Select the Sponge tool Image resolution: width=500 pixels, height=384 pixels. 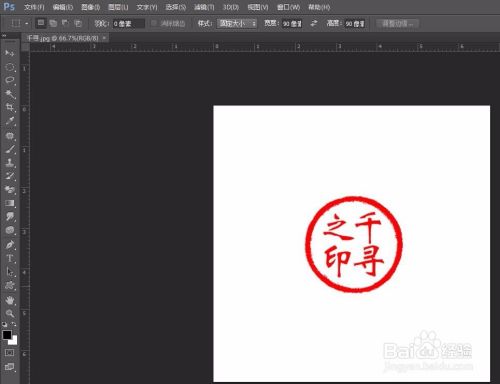click(10, 230)
